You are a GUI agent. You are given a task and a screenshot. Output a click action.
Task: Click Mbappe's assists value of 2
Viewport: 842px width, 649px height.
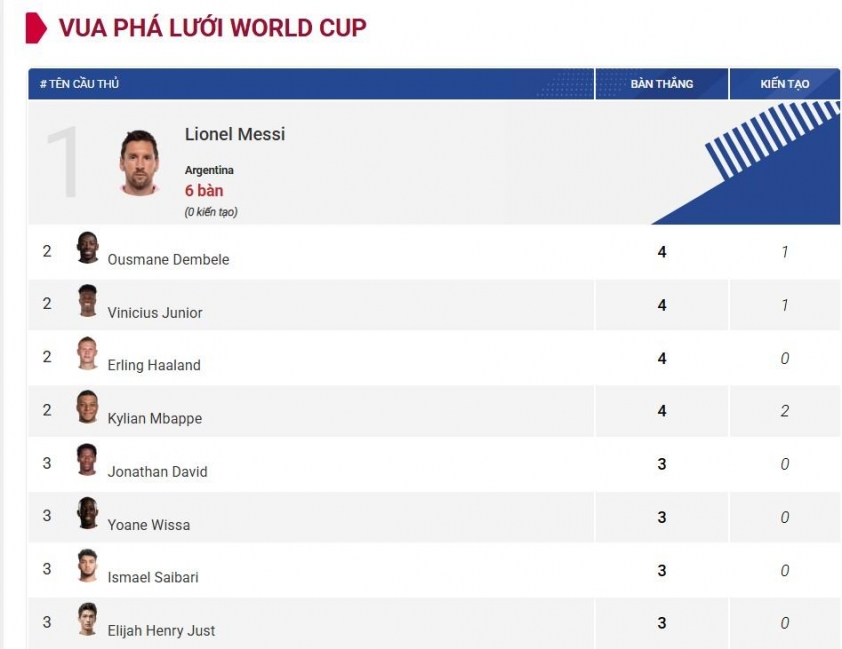point(785,411)
